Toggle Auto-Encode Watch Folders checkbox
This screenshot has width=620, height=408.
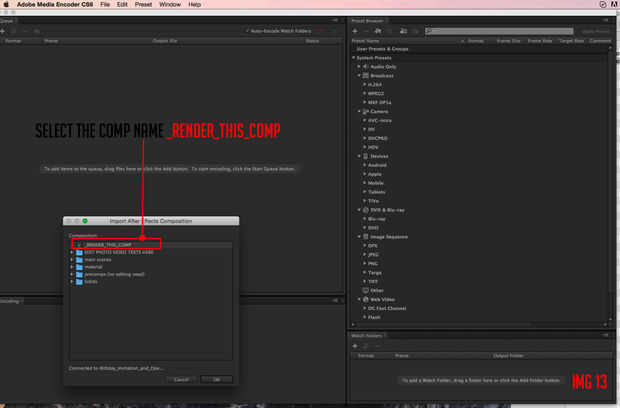pos(248,31)
